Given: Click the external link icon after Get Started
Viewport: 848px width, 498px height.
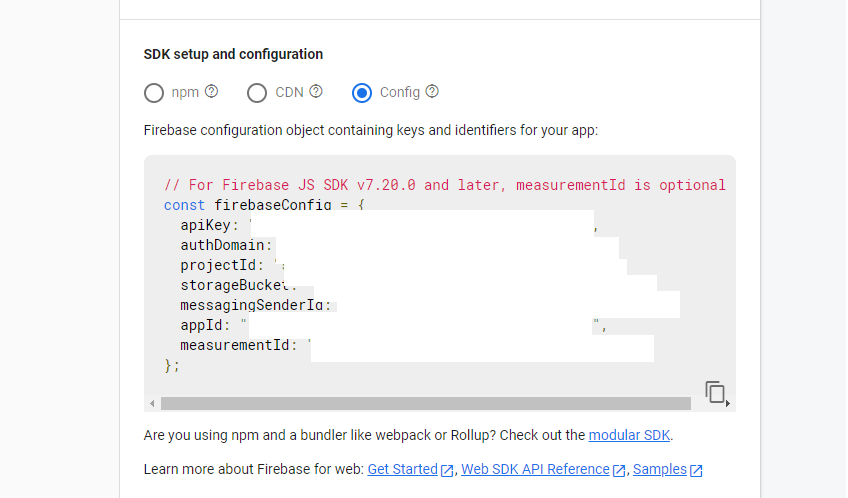Looking at the screenshot, I should (x=447, y=470).
